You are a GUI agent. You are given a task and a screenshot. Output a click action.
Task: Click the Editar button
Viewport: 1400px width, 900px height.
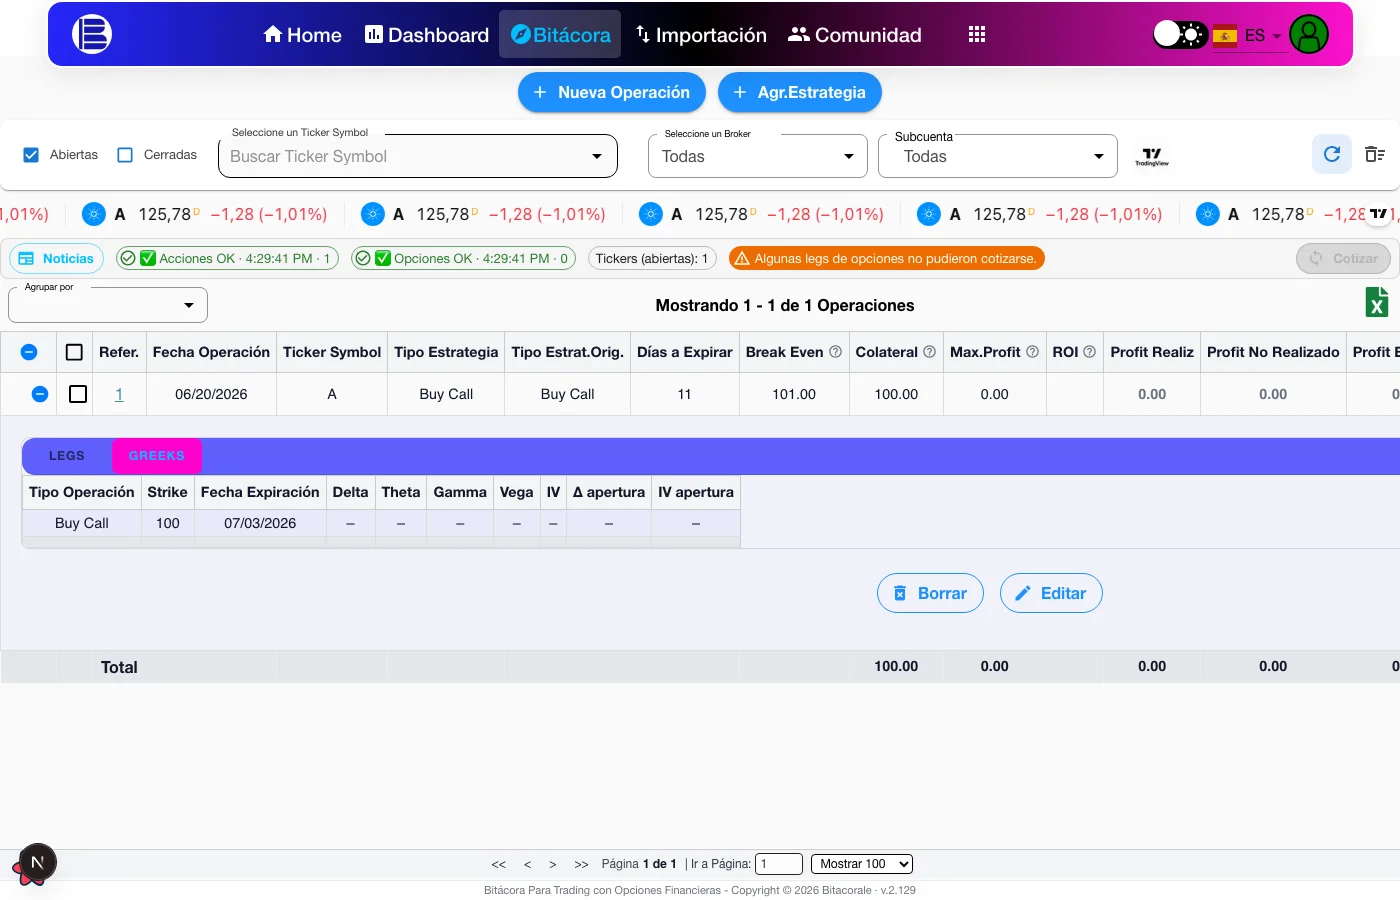tap(1051, 593)
